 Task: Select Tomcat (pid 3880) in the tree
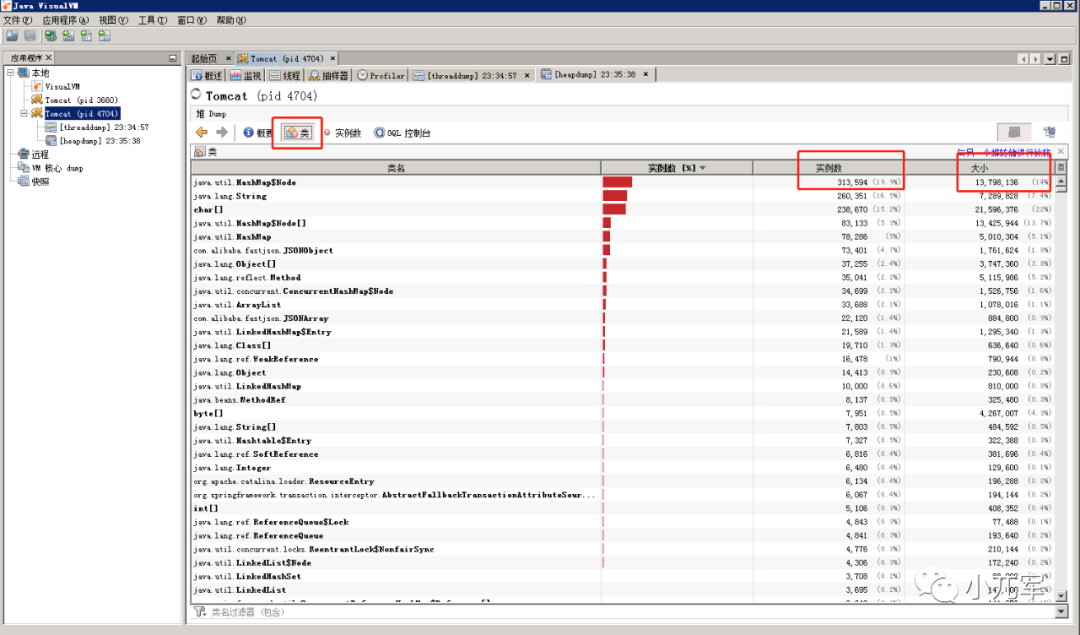[81, 100]
